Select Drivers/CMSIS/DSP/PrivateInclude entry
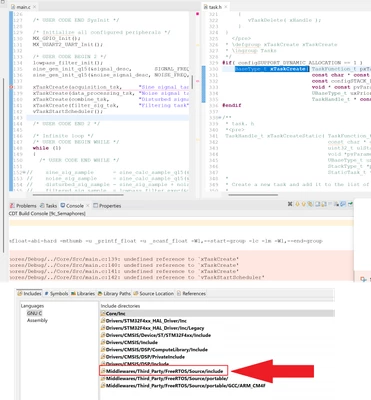Viewport: 371px width, 400px height. click(x=143, y=357)
